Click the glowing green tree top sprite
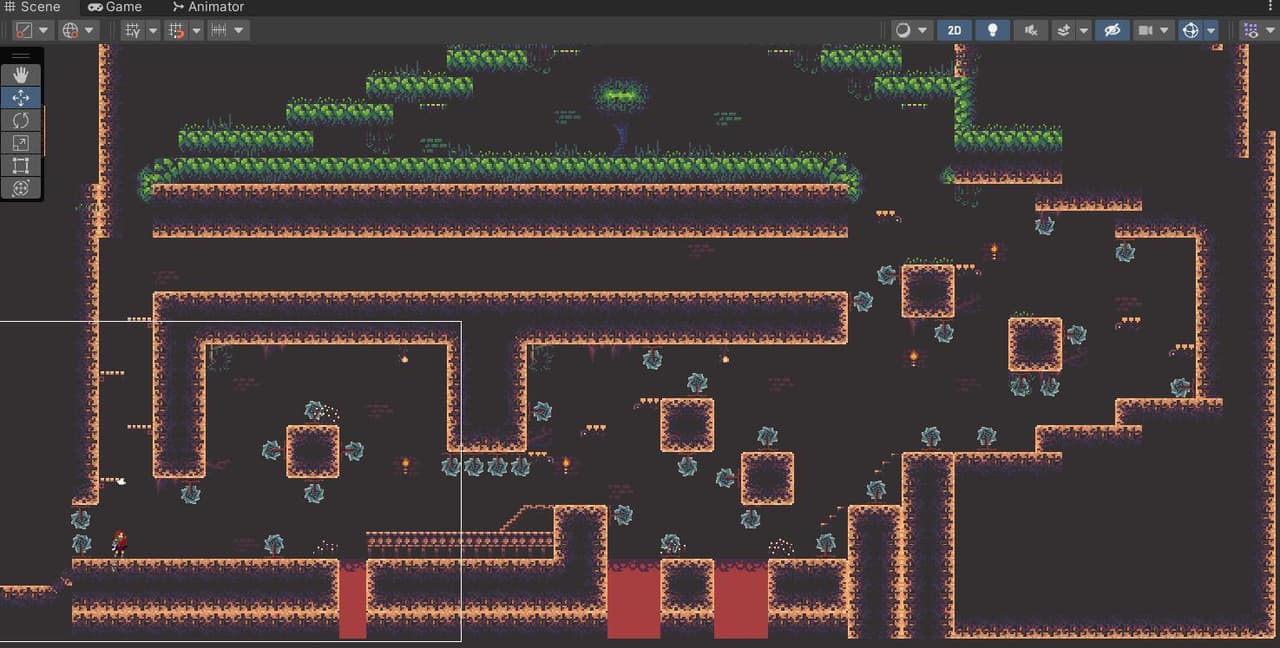 point(620,96)
